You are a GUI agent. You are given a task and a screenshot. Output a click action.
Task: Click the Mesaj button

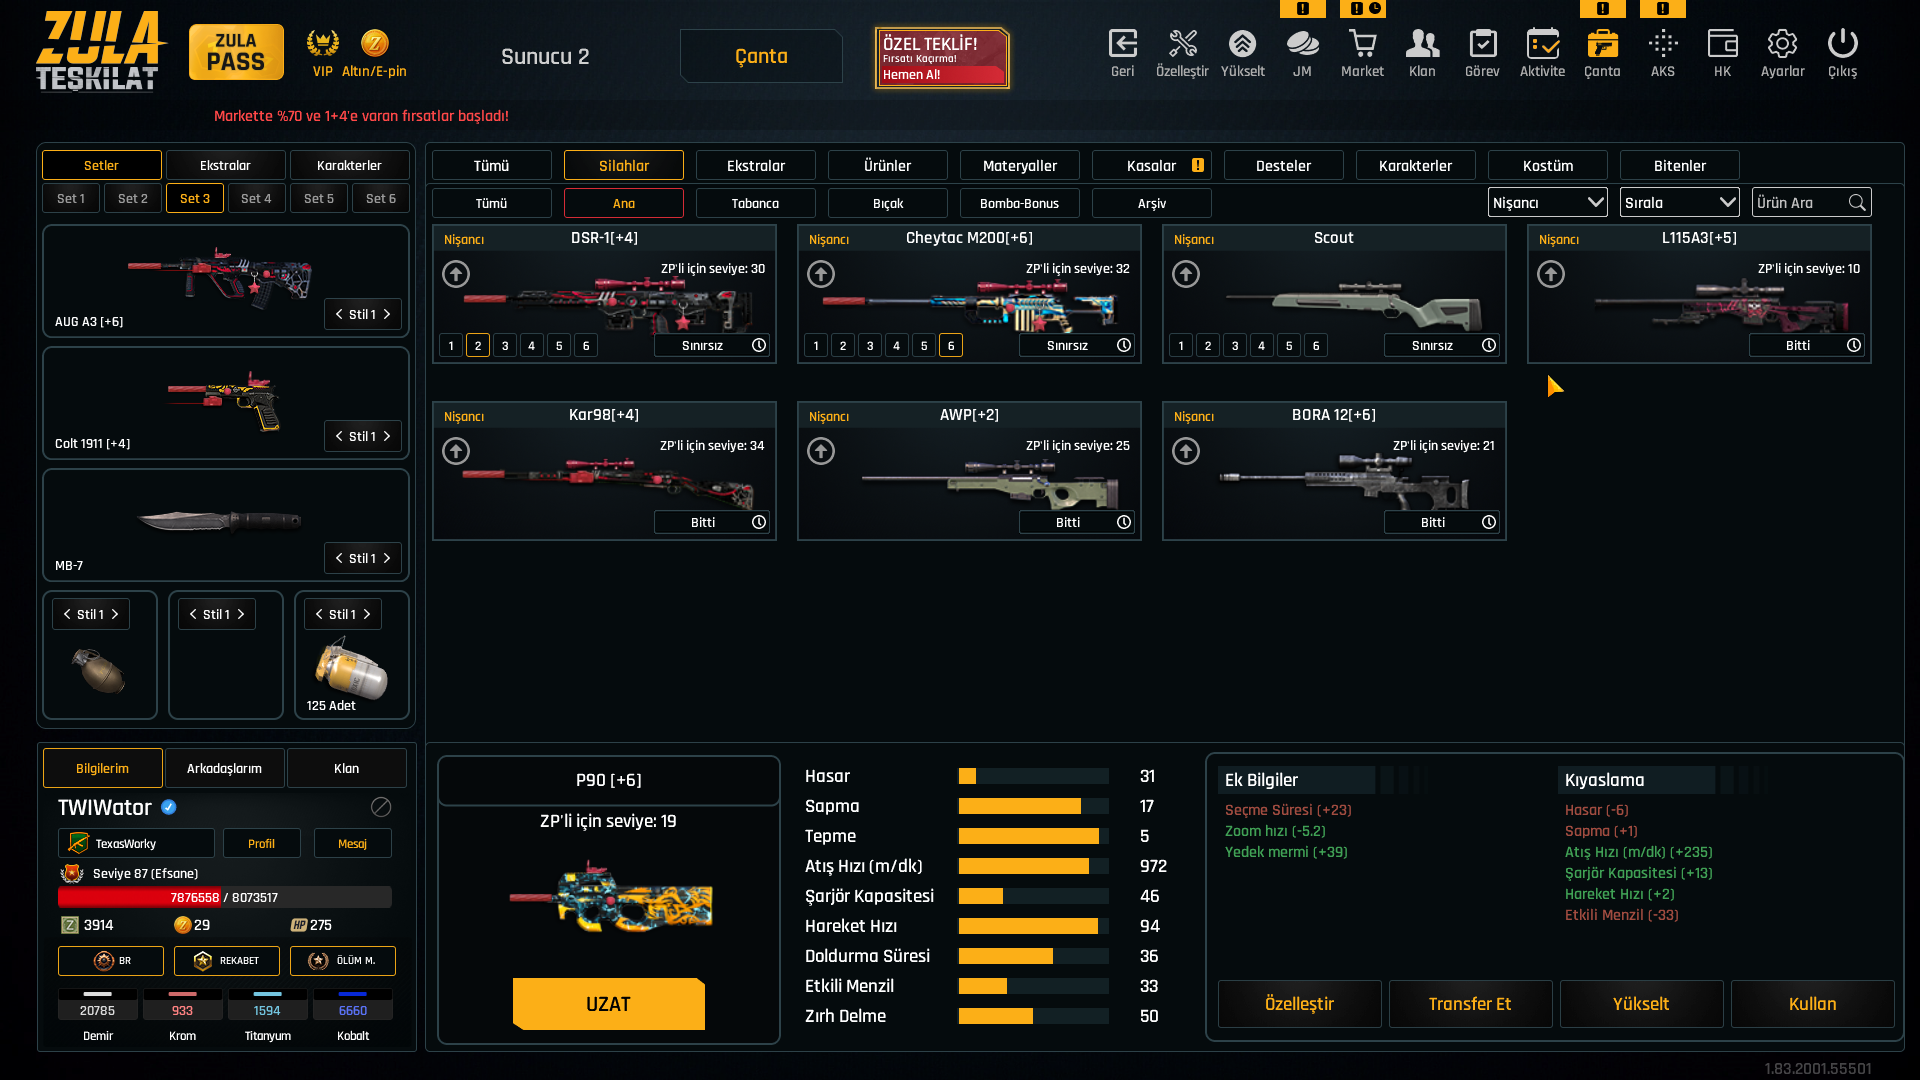pyautogui.click(x=352, y=843)
